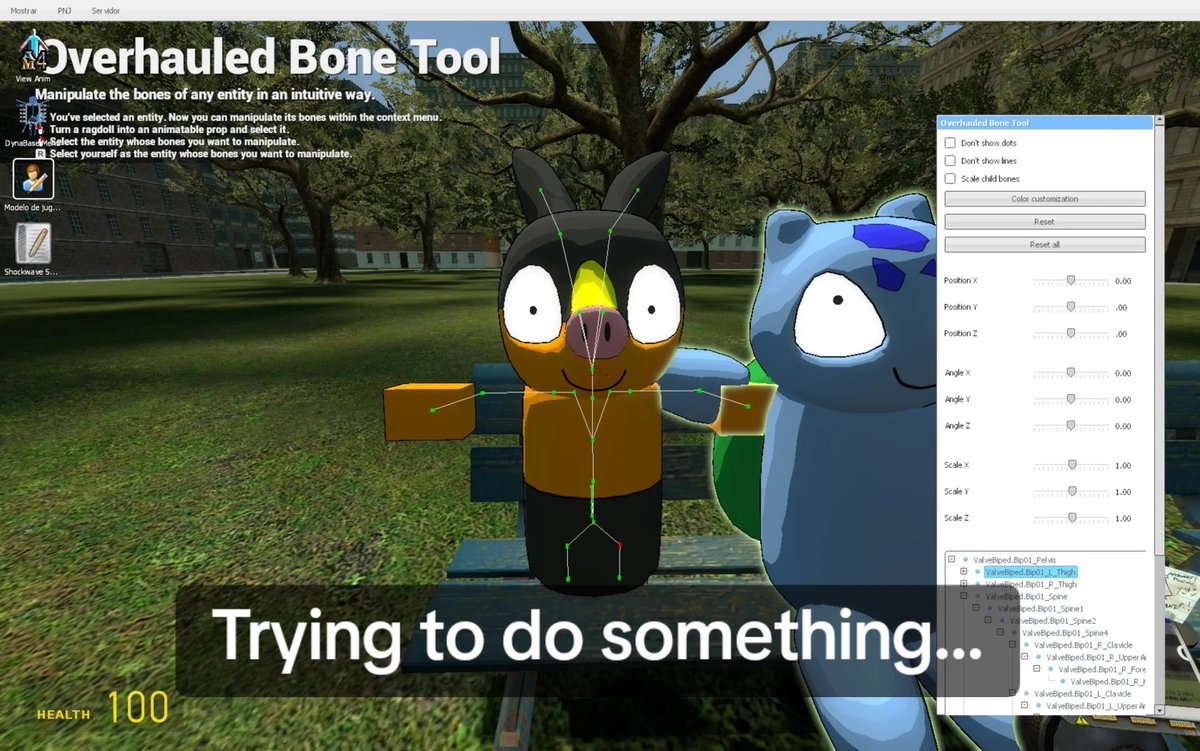Collapse the Bip01_R_UpperArm node
The width and height of the screenshot is (1200, 751).
click(1025, 657)
